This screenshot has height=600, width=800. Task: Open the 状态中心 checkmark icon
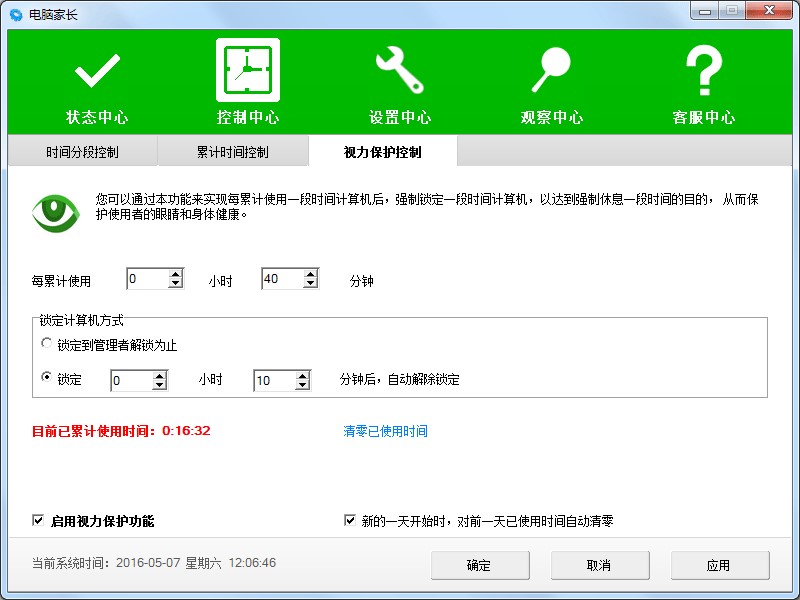pos(96,70)
